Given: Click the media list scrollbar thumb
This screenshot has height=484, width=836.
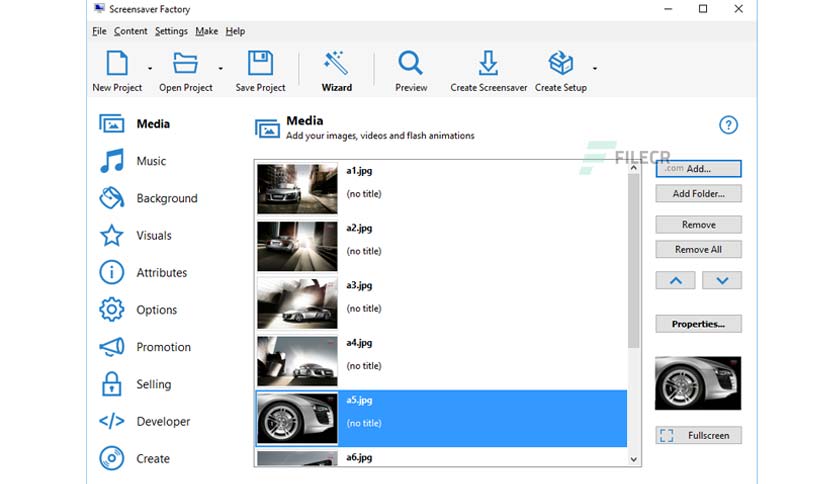Looking at the screenshot, I should [633, 261].
